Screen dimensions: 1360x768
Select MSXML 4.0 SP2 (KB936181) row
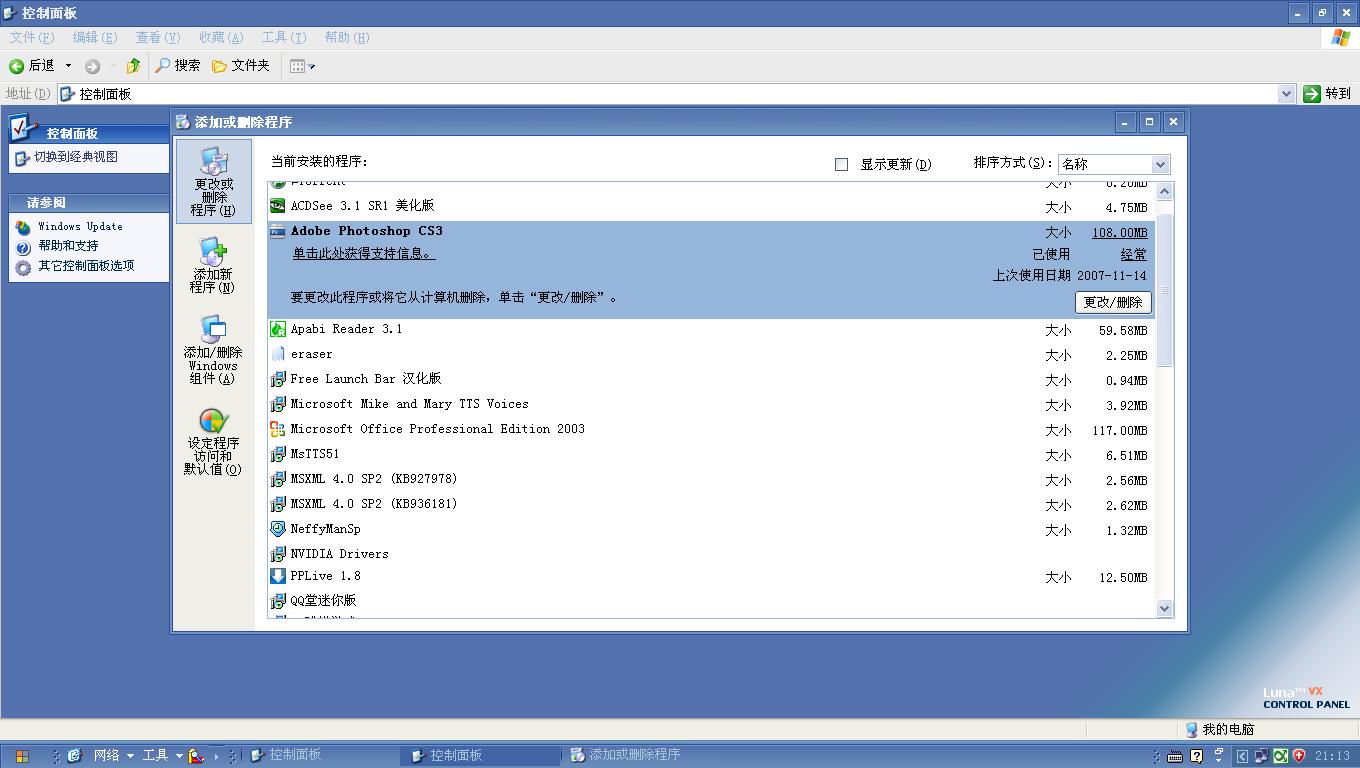710,504
